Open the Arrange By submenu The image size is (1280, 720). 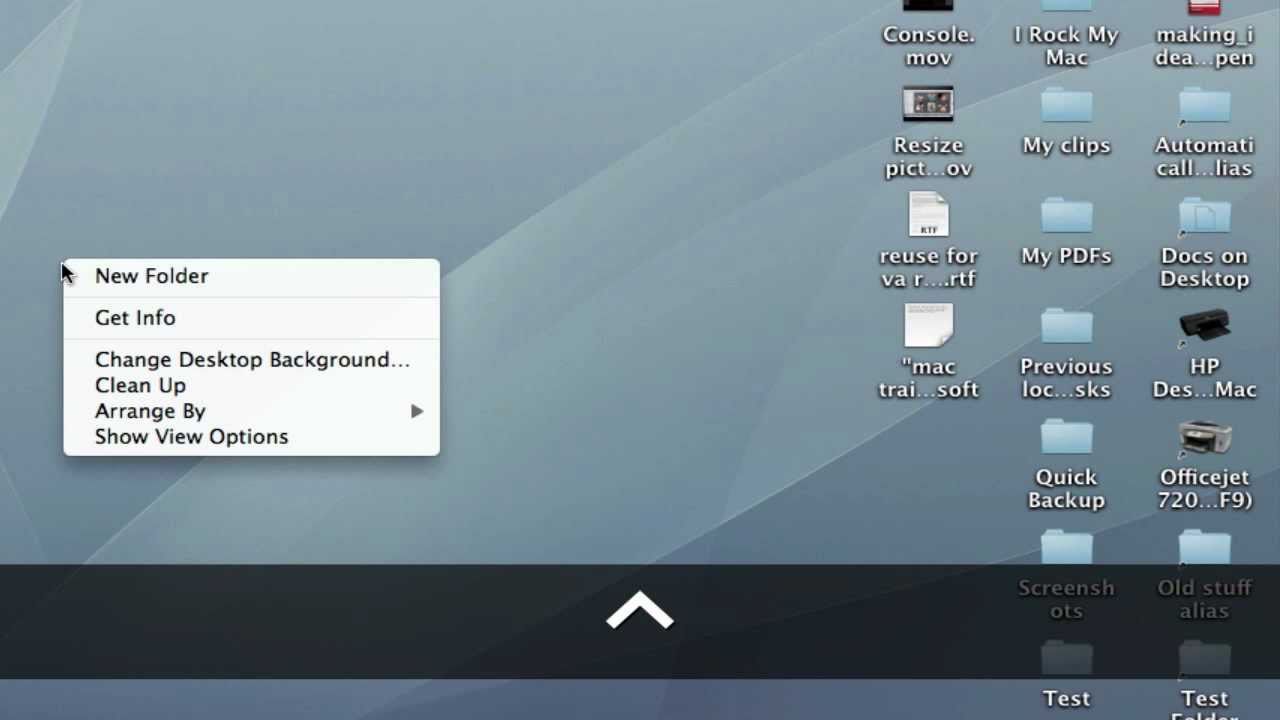251,411
